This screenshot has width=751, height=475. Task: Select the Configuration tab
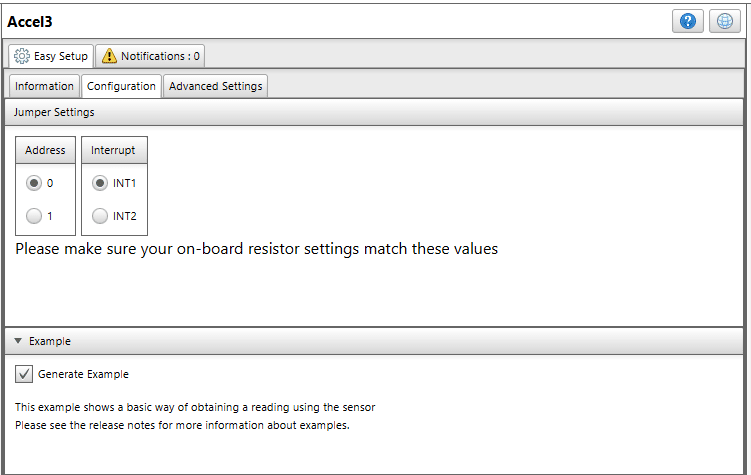(x=121, y=86)
